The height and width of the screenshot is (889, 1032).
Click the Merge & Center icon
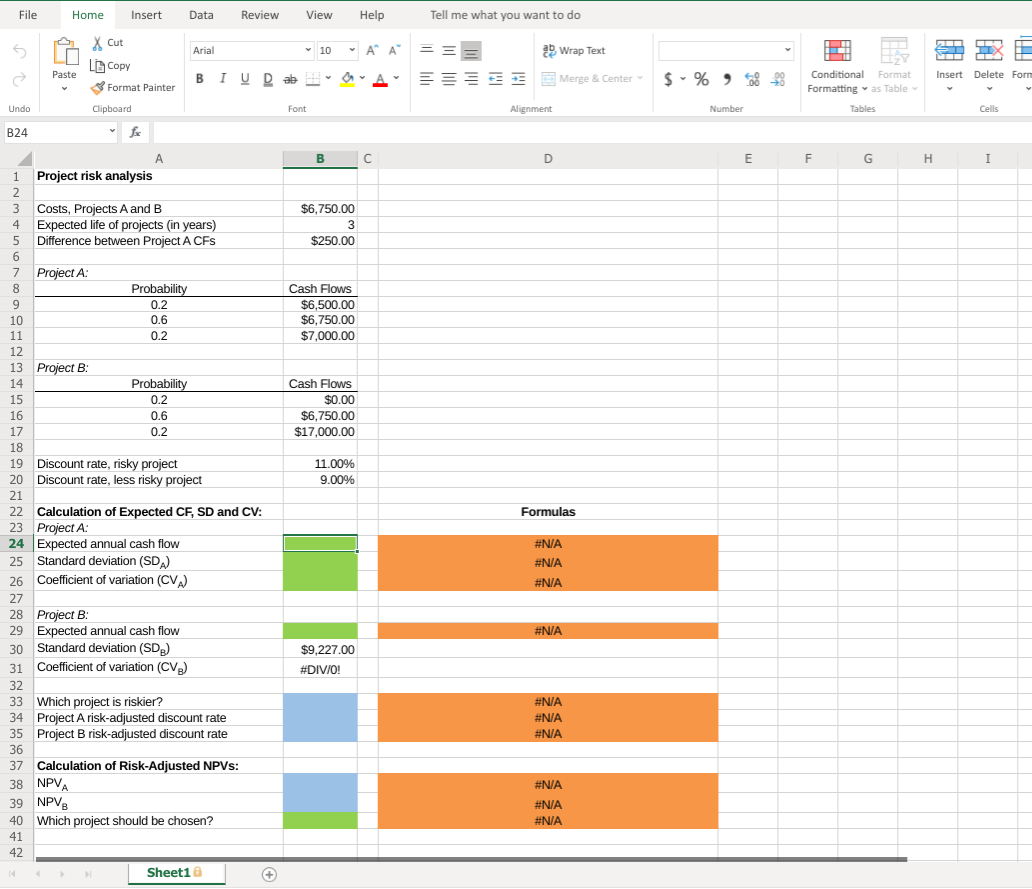[x=592, y=78]
